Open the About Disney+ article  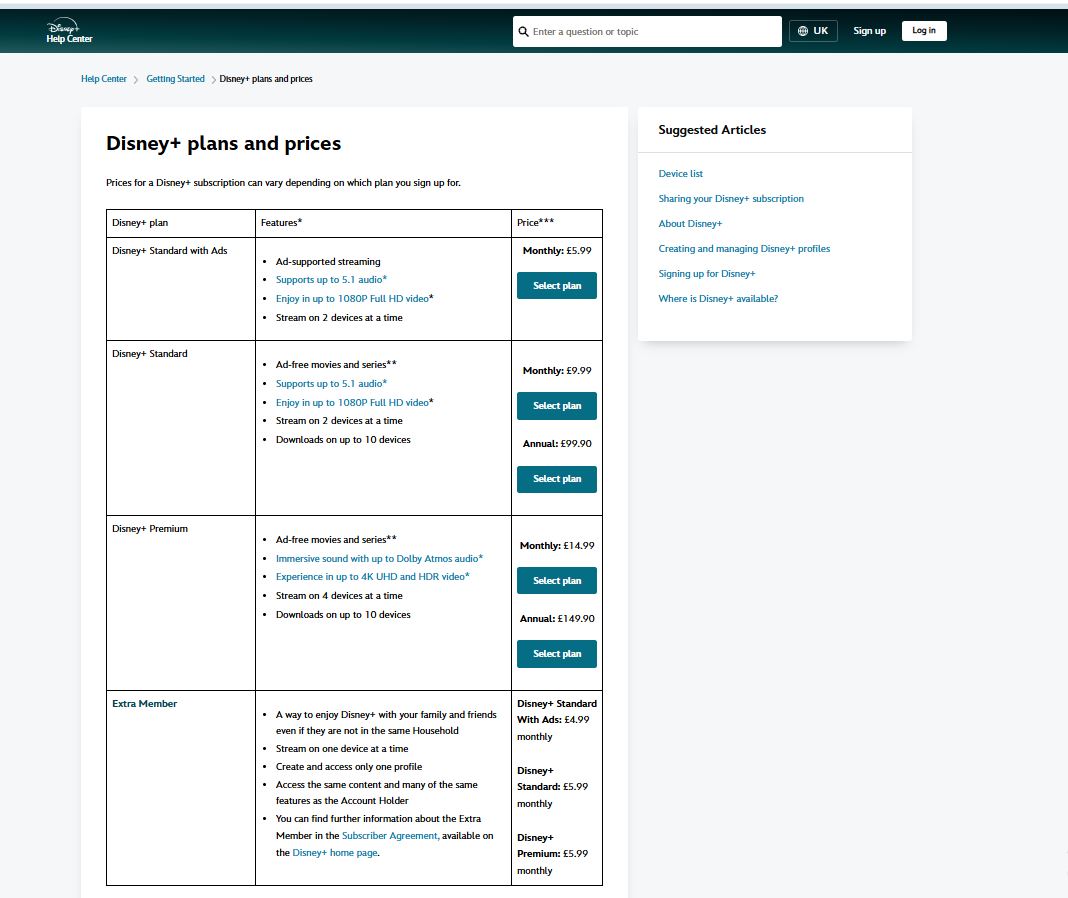tap(690, 223)
